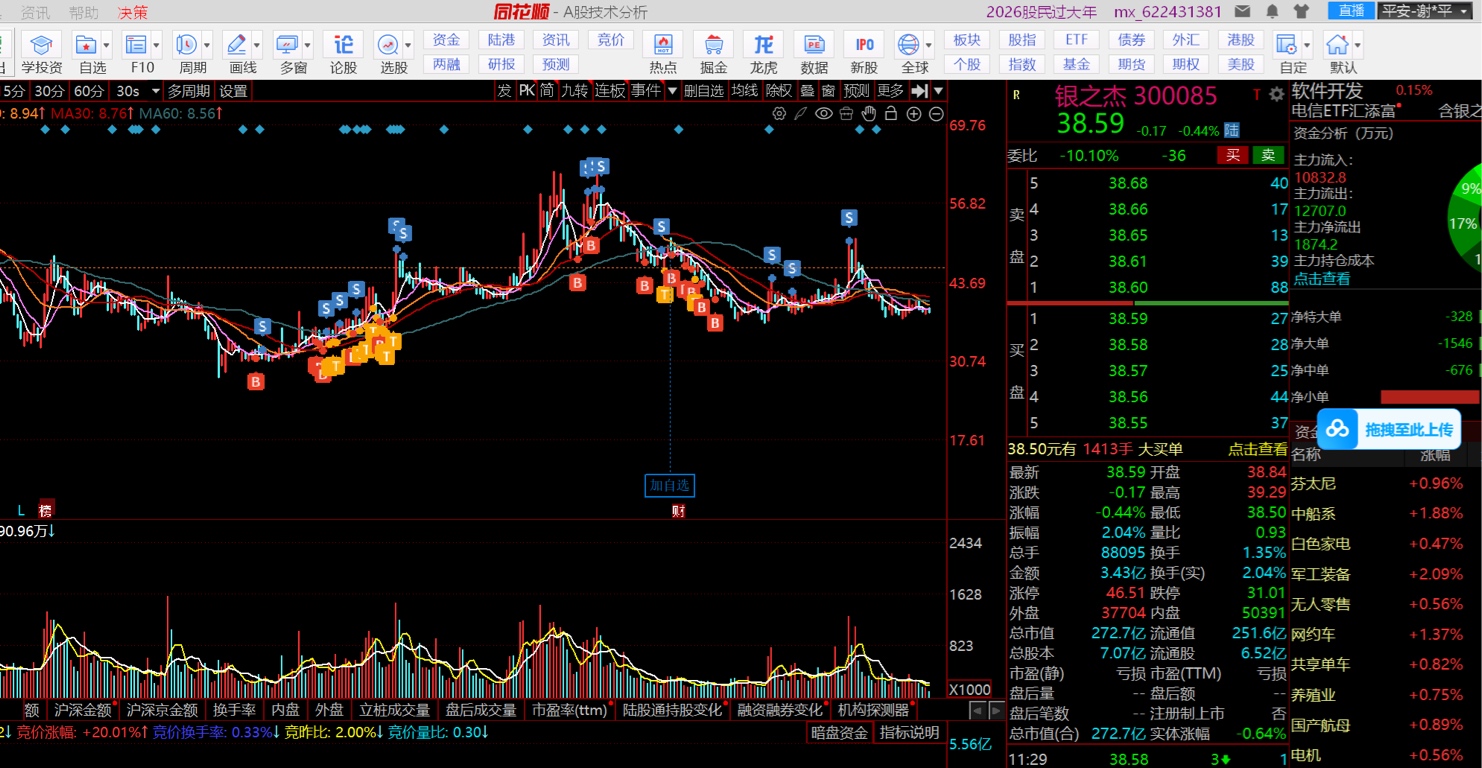Open the 帮助 menu
This screenshot has width=1482, height=768.
84,12
